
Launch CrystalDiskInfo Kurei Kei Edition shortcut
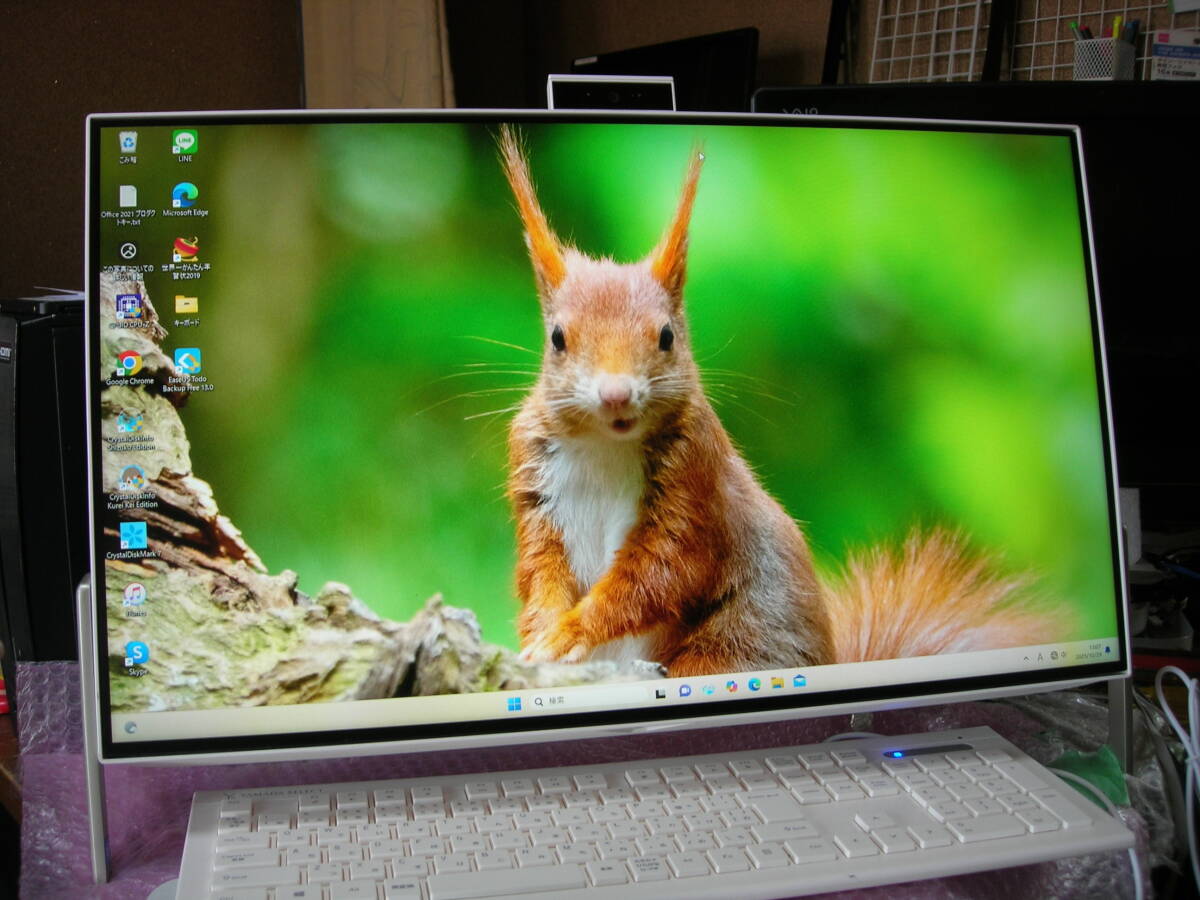[131, 488]
